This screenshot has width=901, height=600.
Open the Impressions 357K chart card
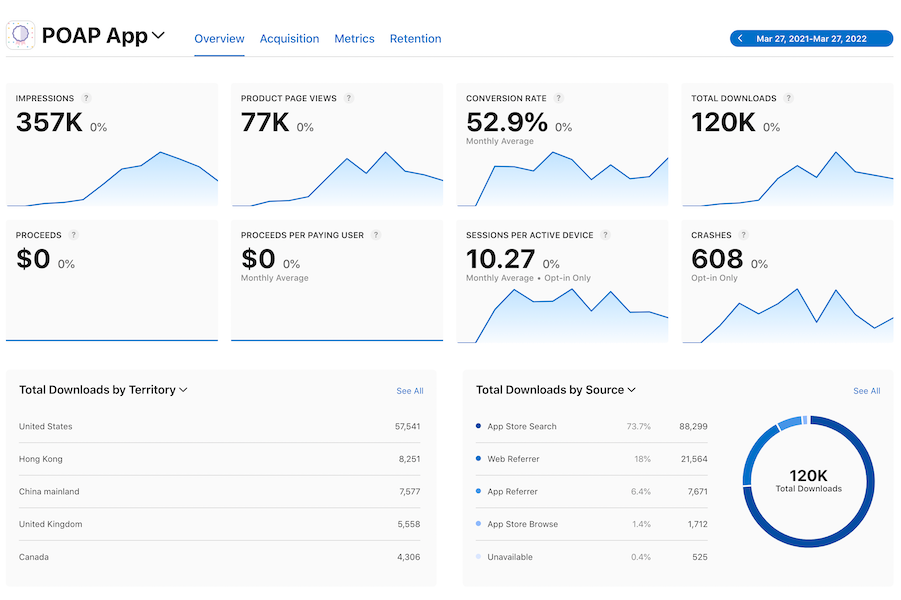112,145
